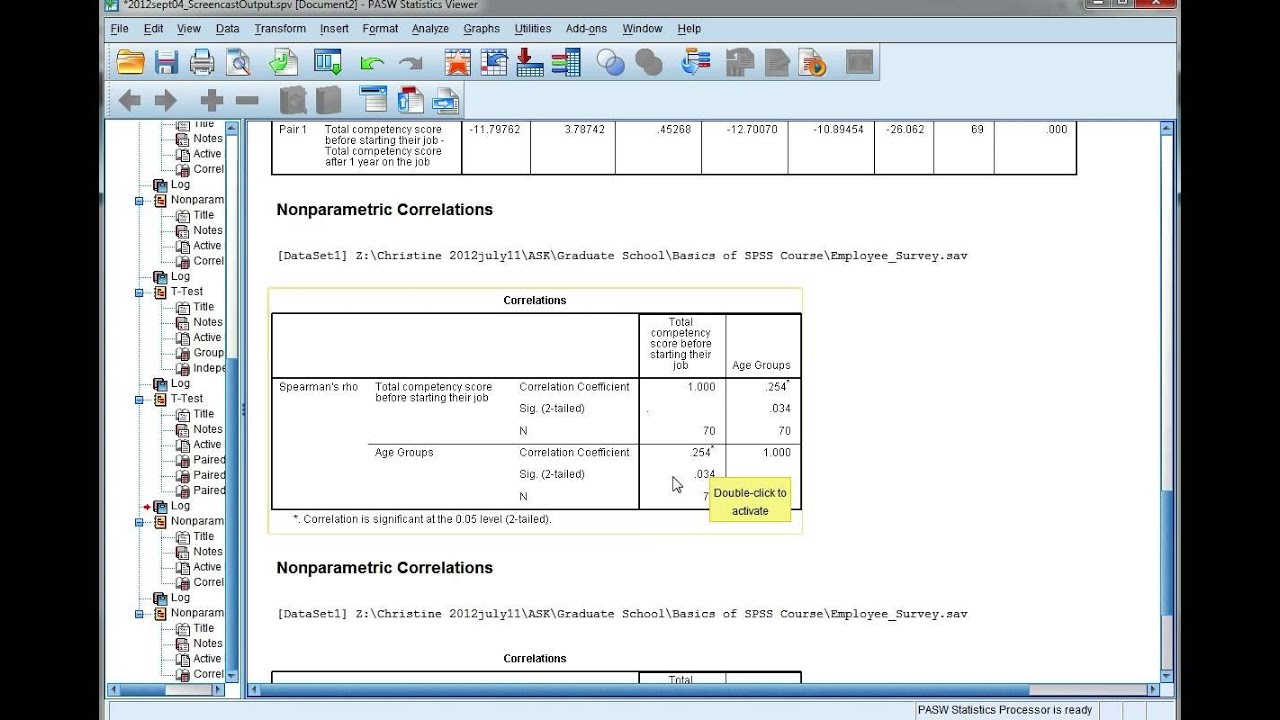Click the correlation significance footnote text

click(422, 519)
